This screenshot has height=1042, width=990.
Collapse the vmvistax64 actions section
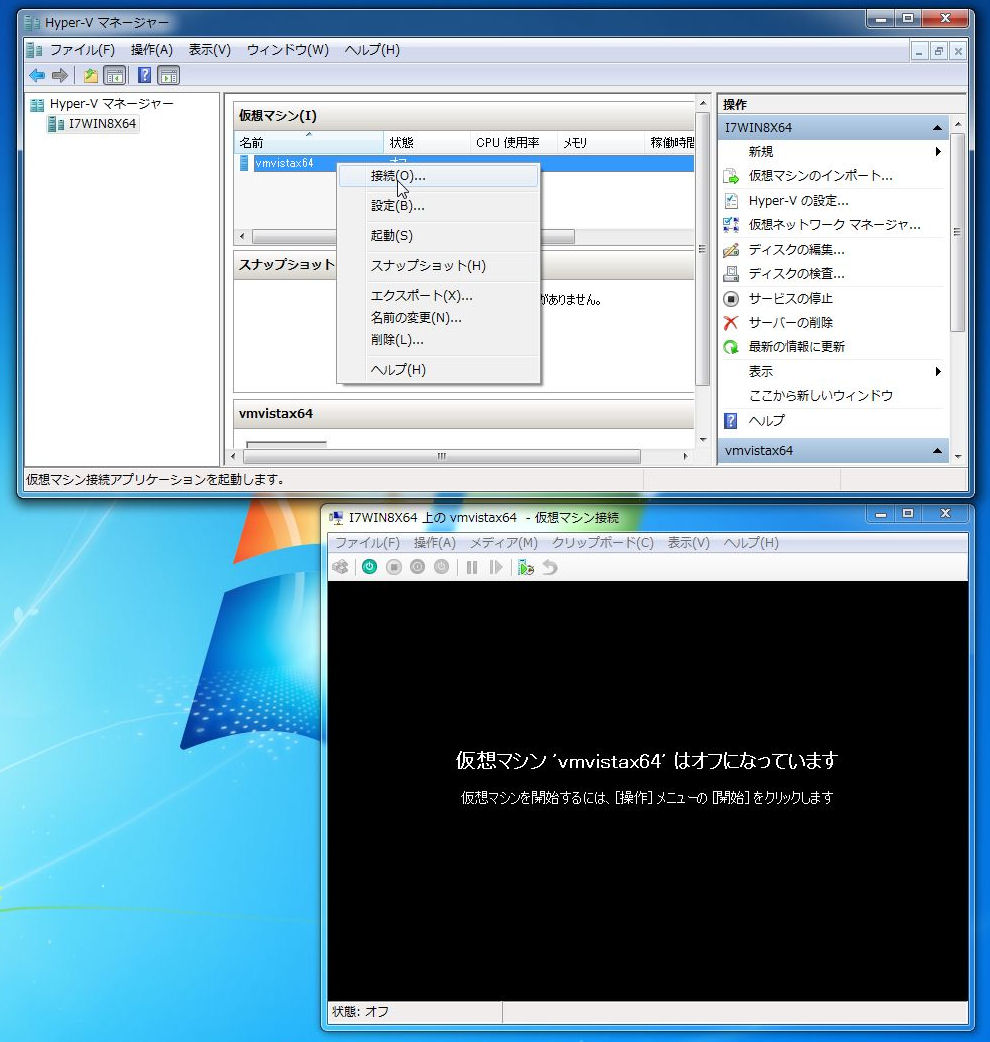[938, 451]
